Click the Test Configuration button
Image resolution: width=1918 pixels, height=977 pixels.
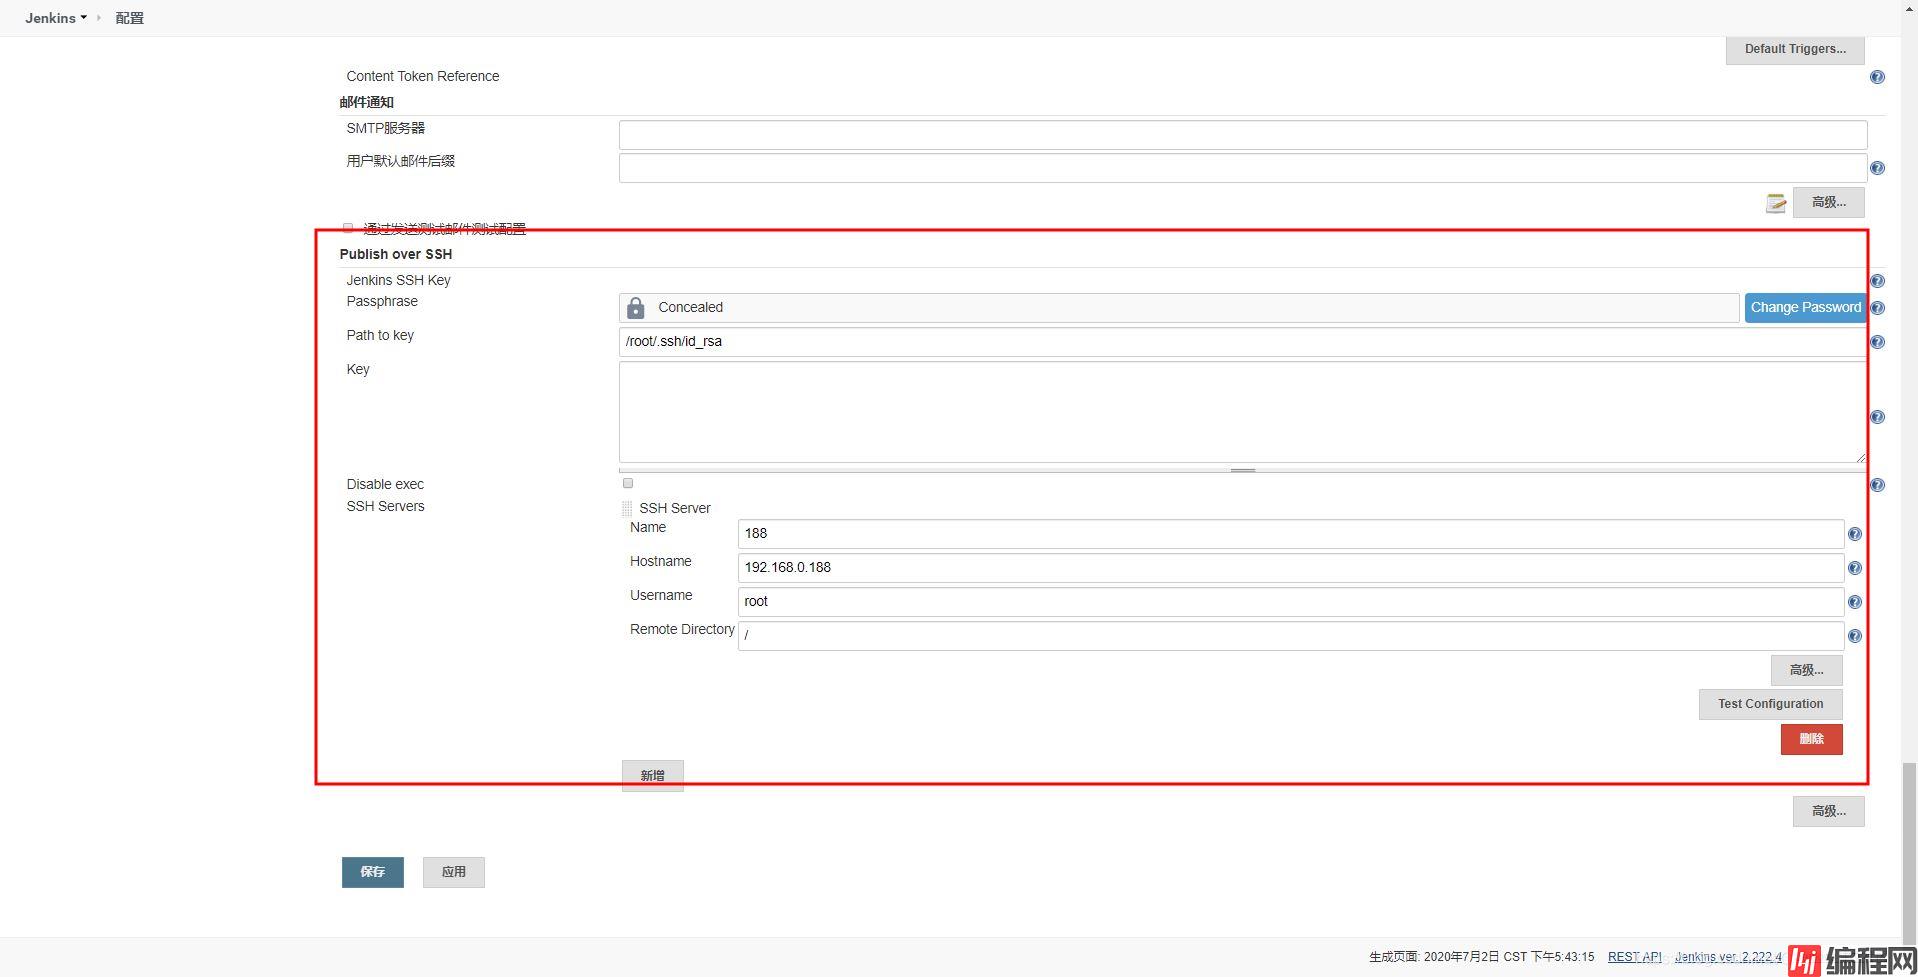(x=1770, y=704)
